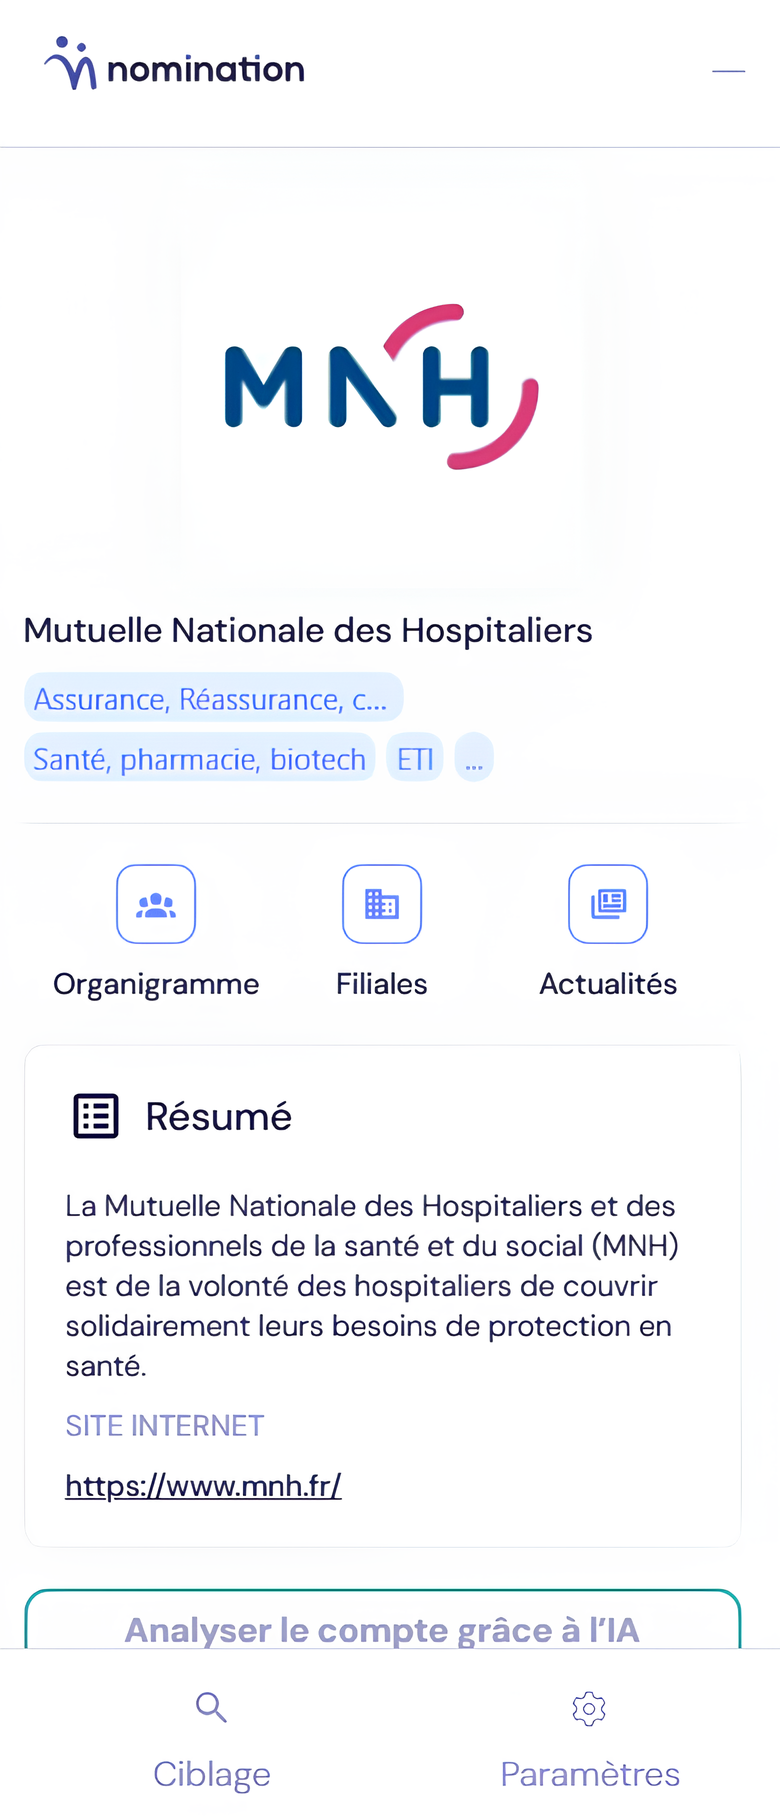Click Analyser le compte grâce à l'IA
780x1816 pixels.
[x=382, y=1620]
